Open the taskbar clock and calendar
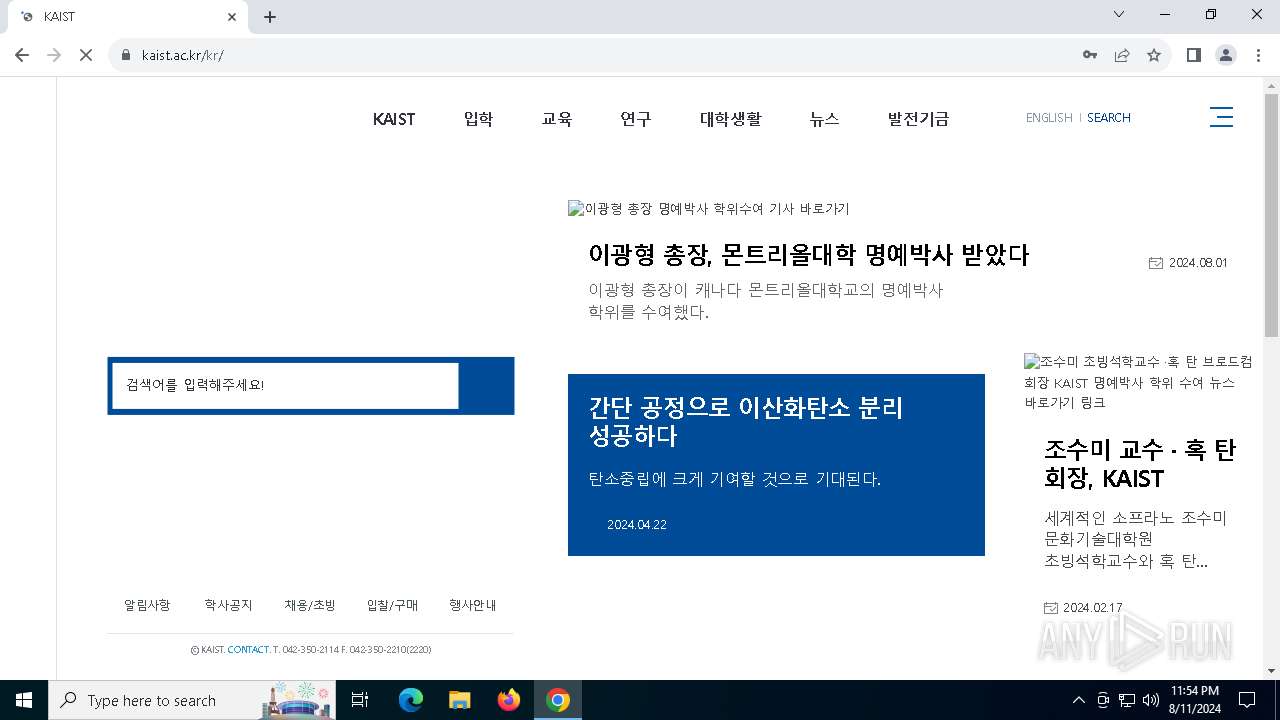Viewport: 1280px width, 720px height. point(1194,700)
